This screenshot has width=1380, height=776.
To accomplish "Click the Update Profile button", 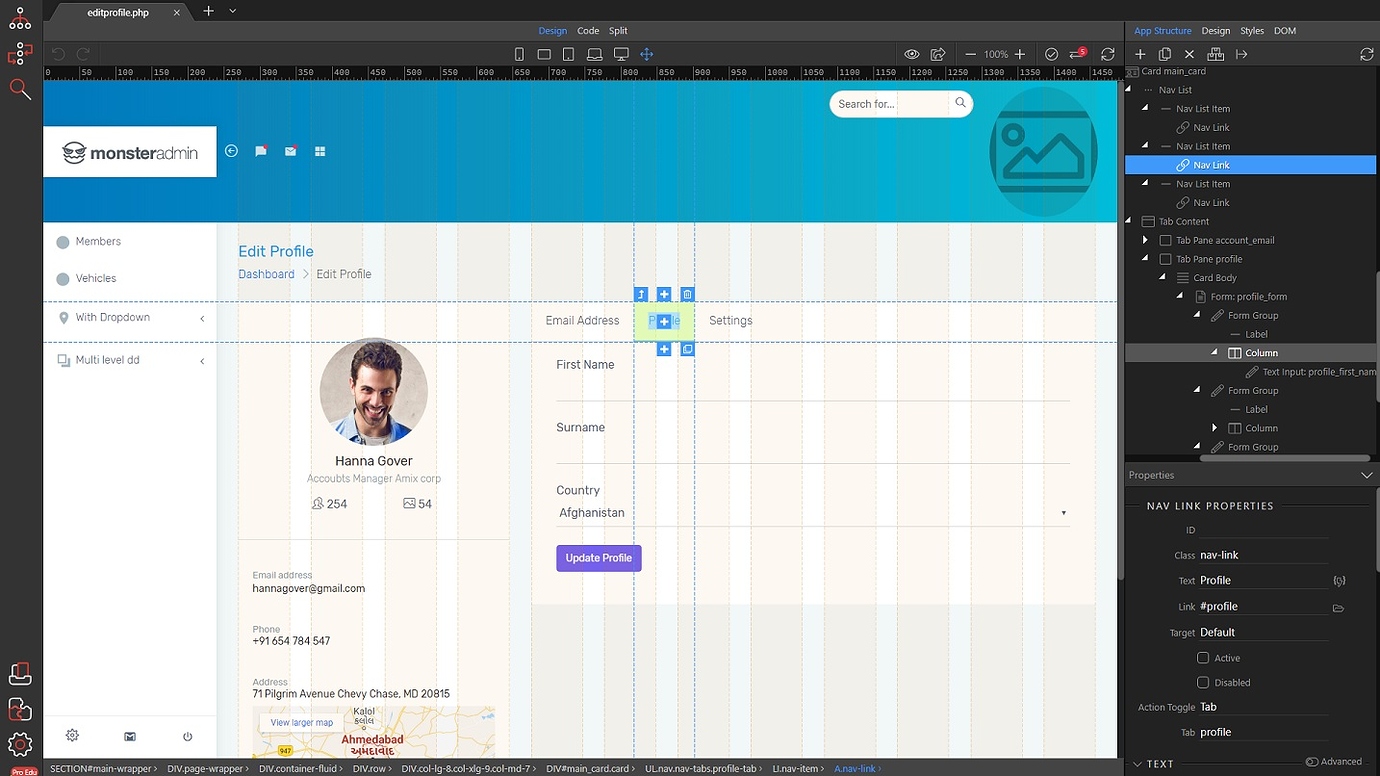I will [x=598, y=557].
